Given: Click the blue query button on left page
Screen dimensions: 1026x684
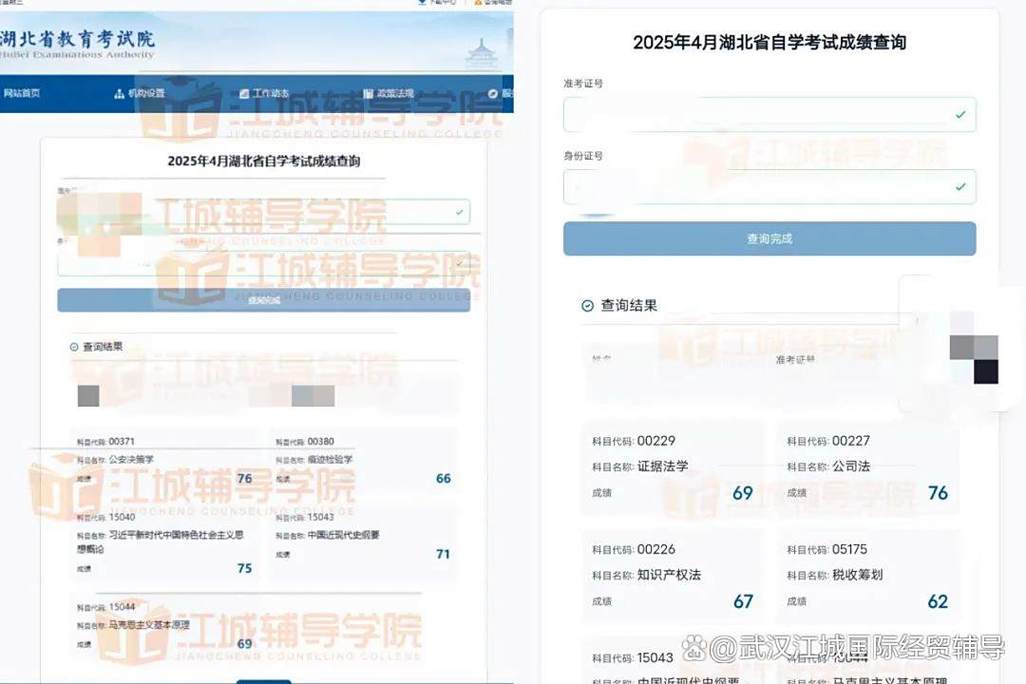Looking at the screenshot, I should (x=263, y=300).
